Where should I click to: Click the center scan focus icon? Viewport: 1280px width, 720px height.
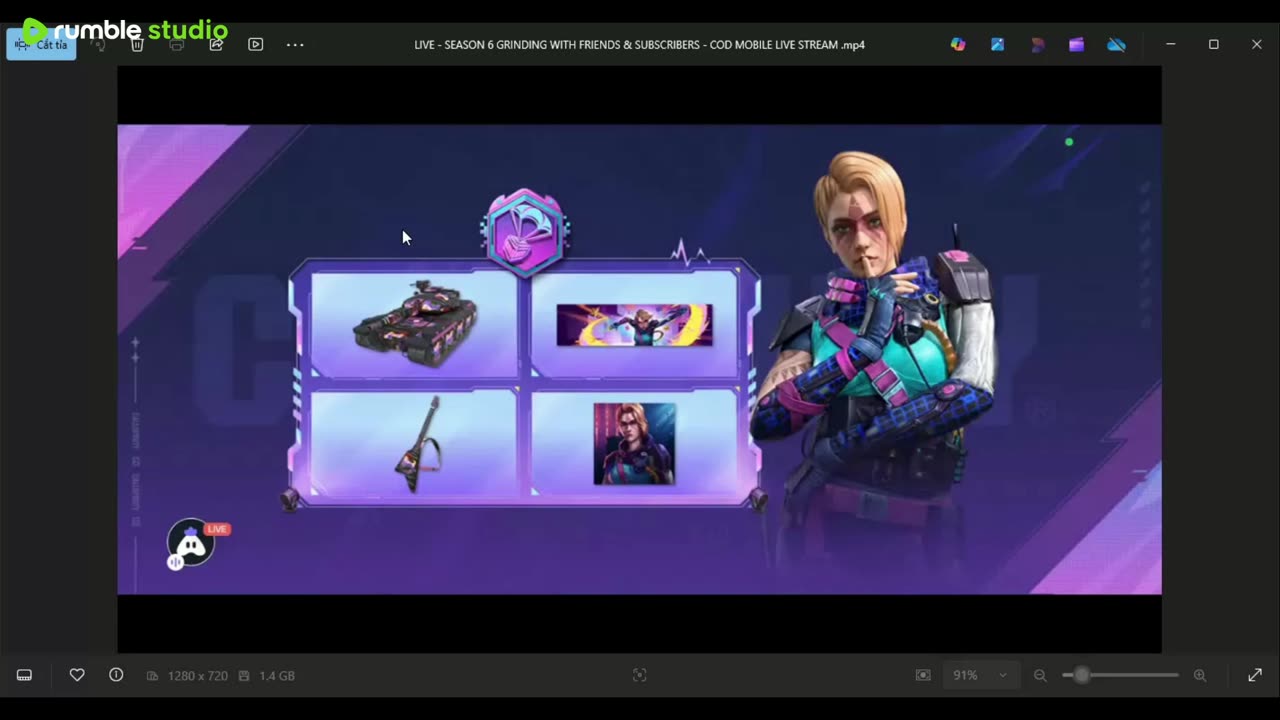(x=640, y=675)
